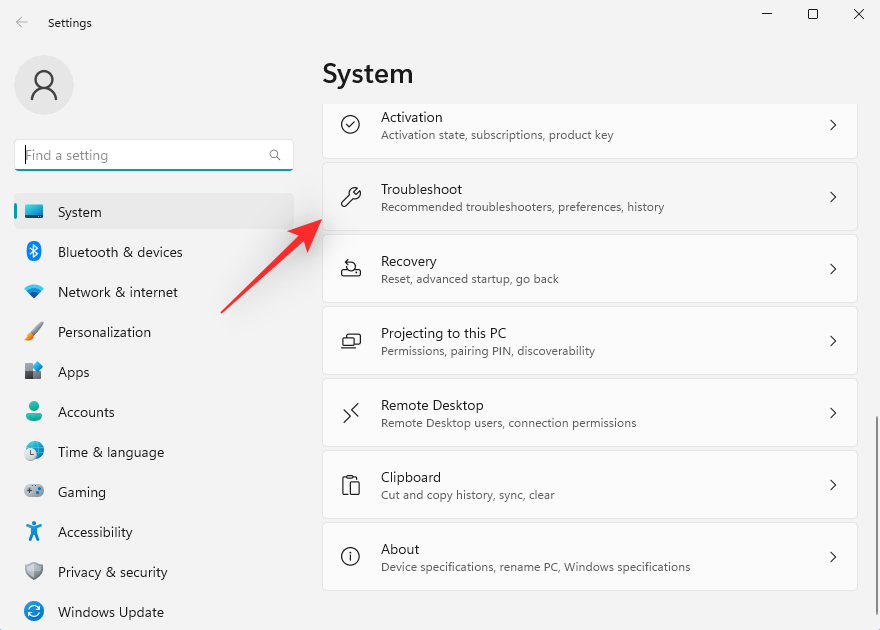Screen dimensions: 880x630
Task: Click the search magnifier icon
Action: 275,155
